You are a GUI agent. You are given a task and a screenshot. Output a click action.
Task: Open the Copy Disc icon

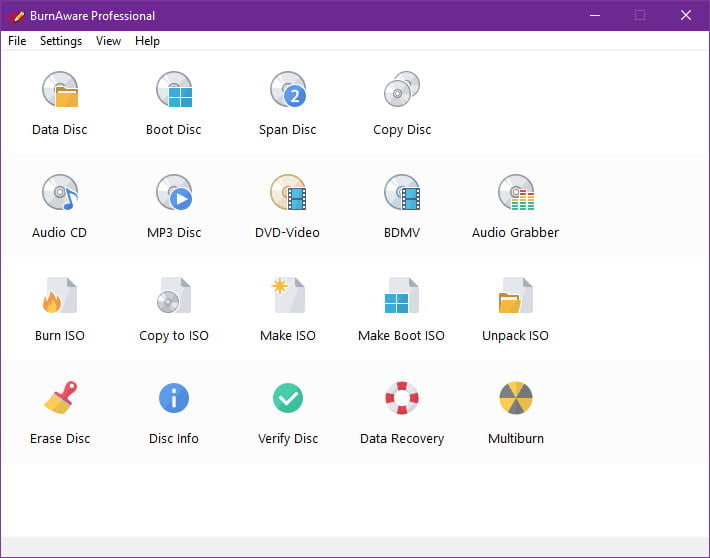[x=402, y=89]
